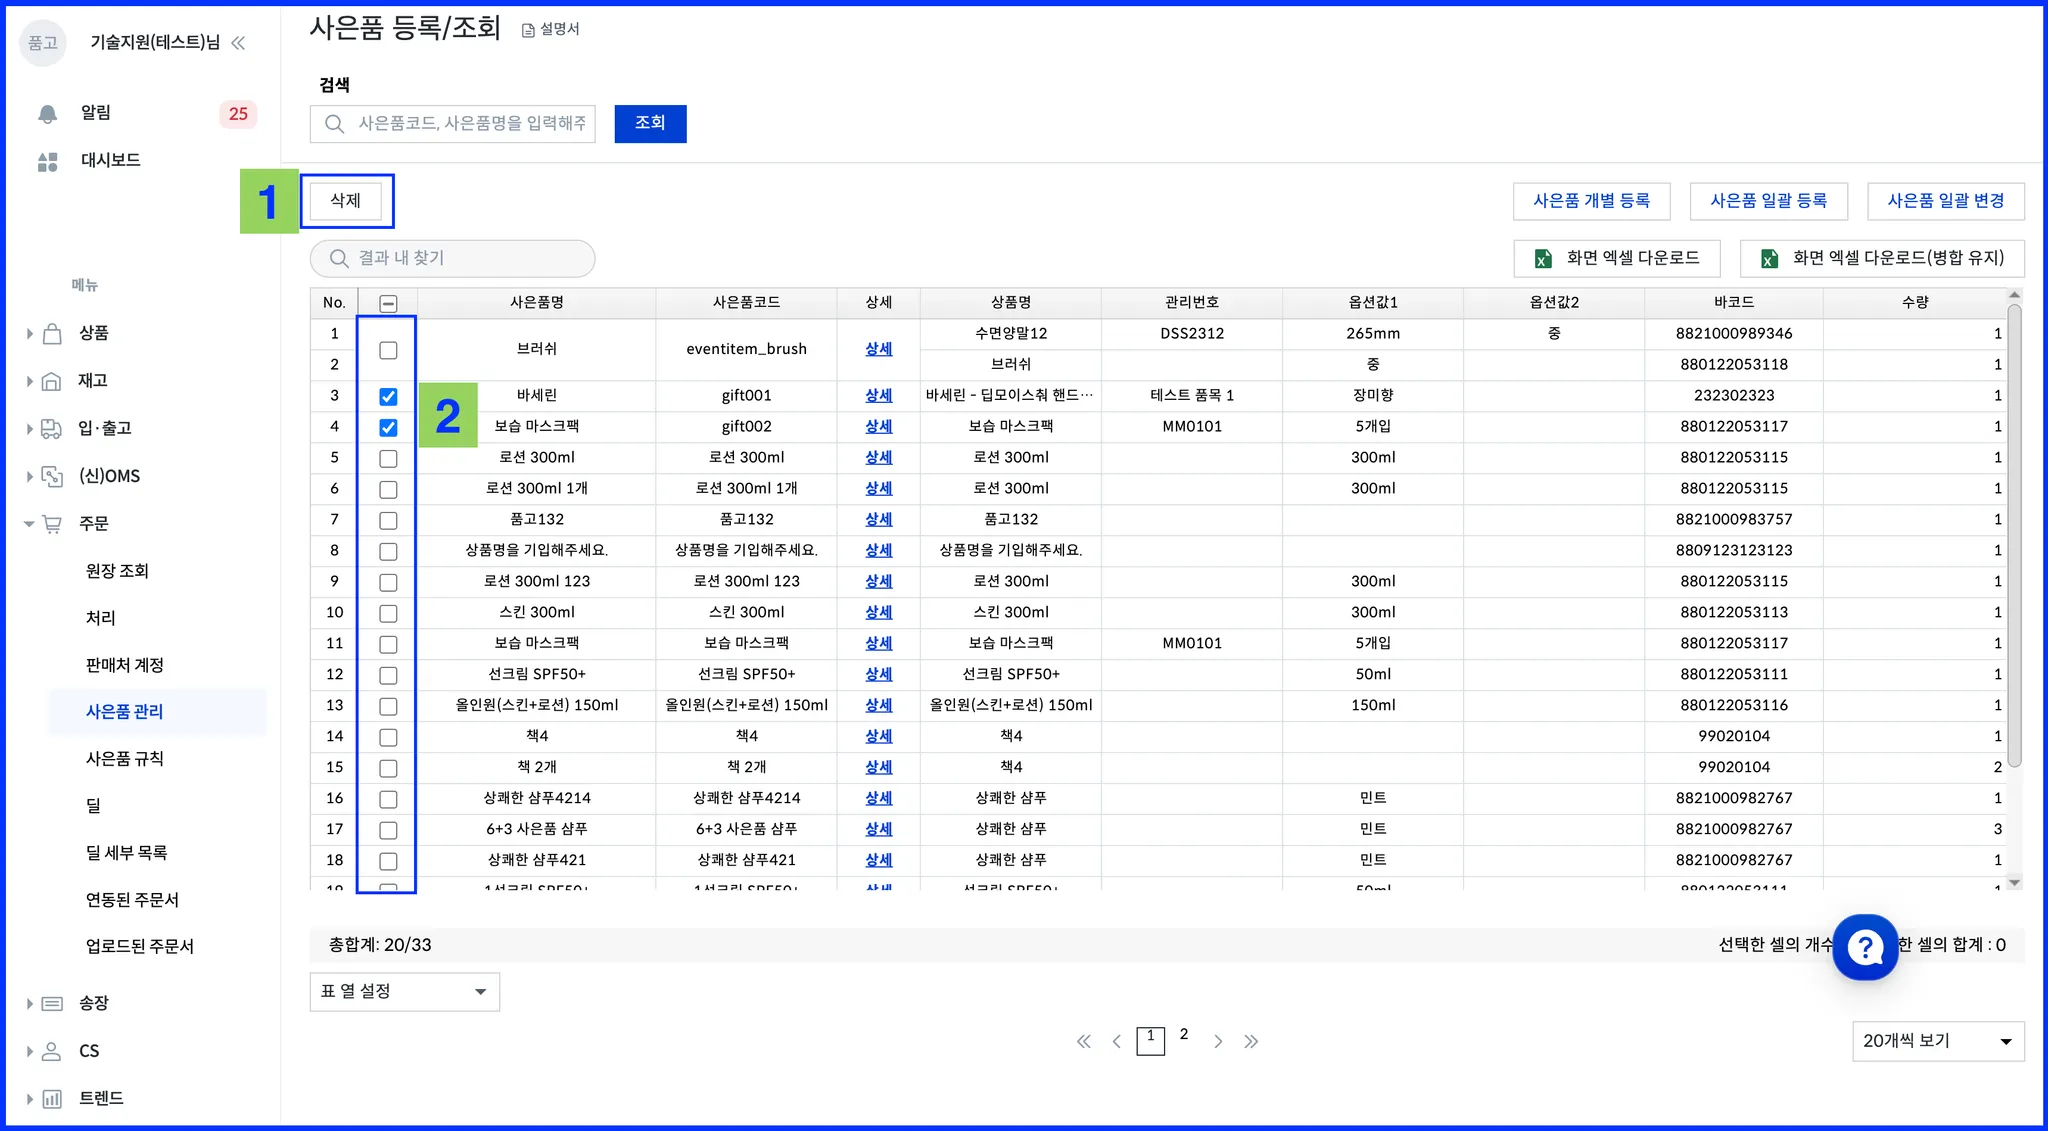Click the 설명서 document icon

[528, 30]
